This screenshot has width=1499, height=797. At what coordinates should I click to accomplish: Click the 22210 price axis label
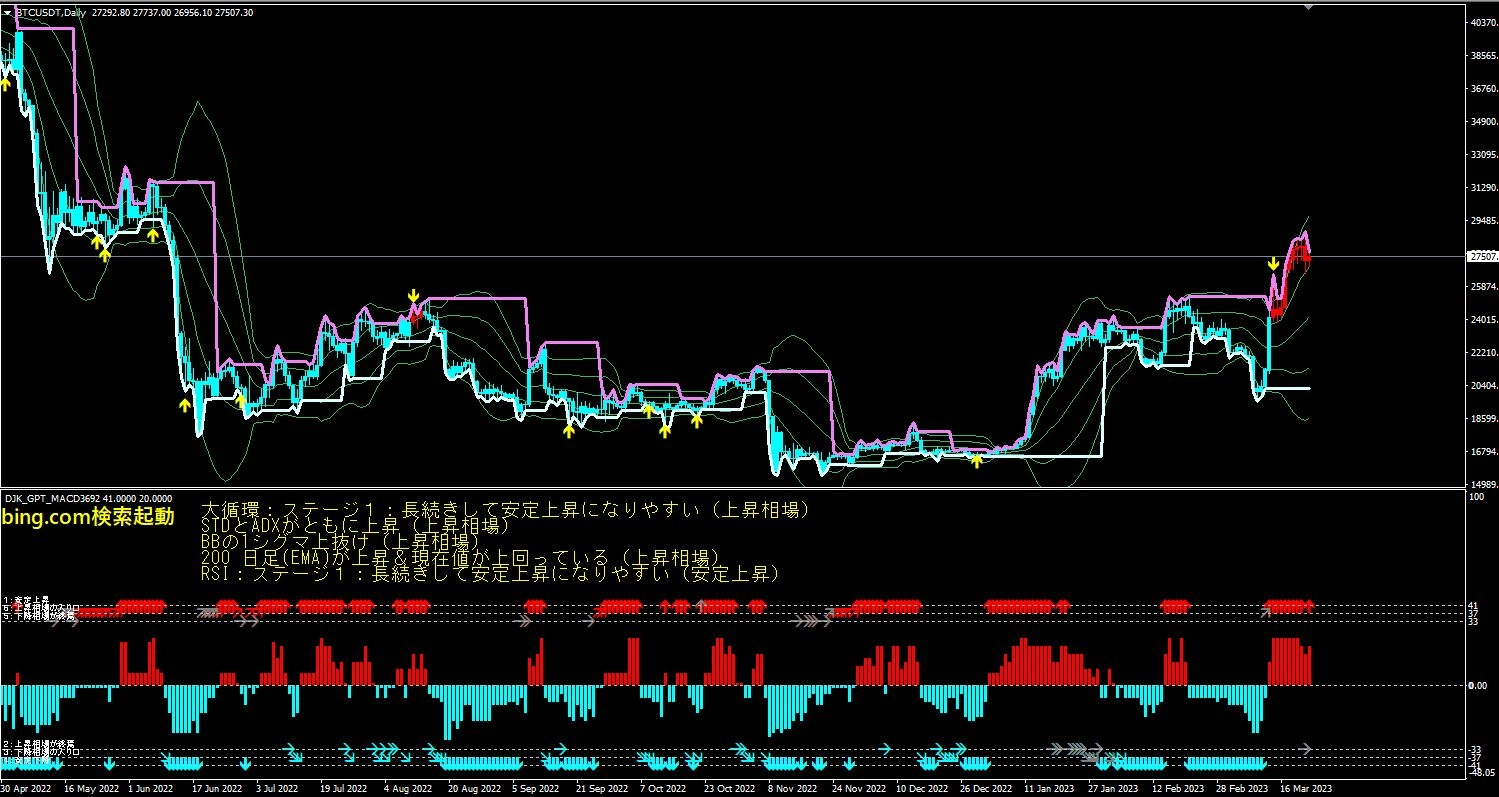point(1483,353)
